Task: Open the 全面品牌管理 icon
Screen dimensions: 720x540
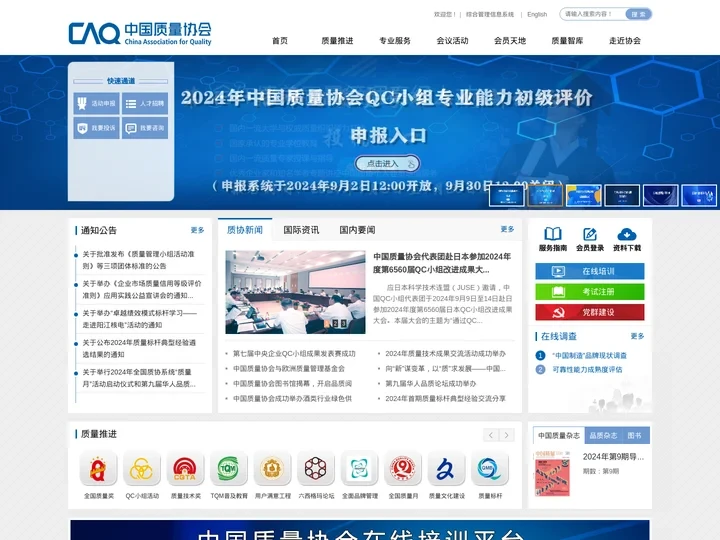Action: (x=360, y=469)
